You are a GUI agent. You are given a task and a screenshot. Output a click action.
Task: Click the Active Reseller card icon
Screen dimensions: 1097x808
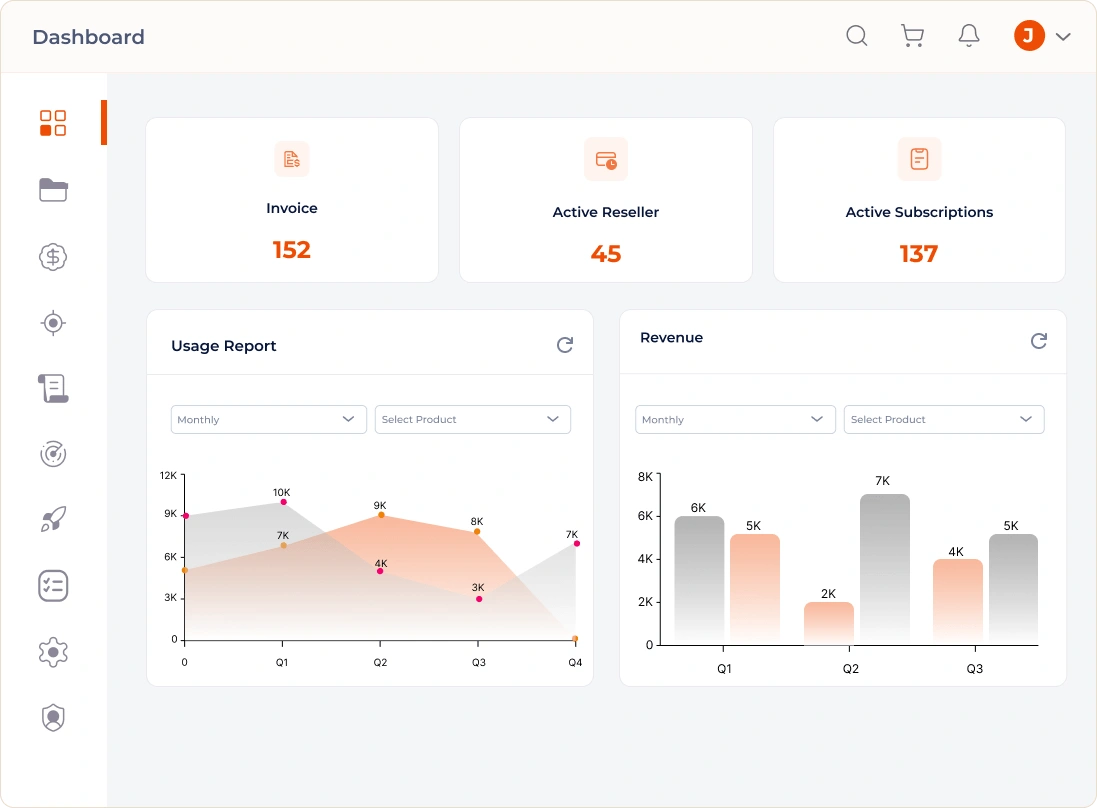pyautogui.click(x=606, y=160)
